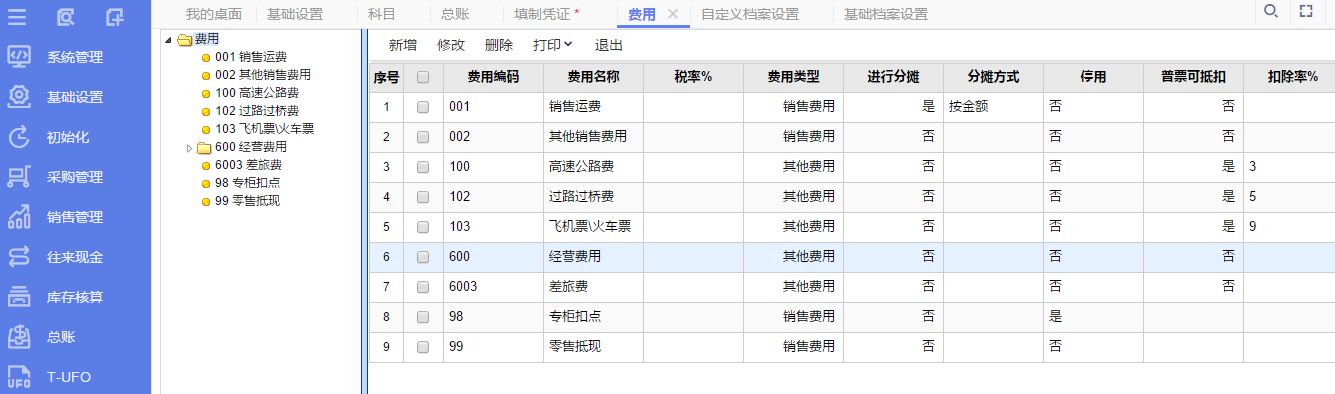The width and height of the screenshot is (1335, 394).
Task: Switch to the 自定义档案设置 tab
Action: click(750, 14)
